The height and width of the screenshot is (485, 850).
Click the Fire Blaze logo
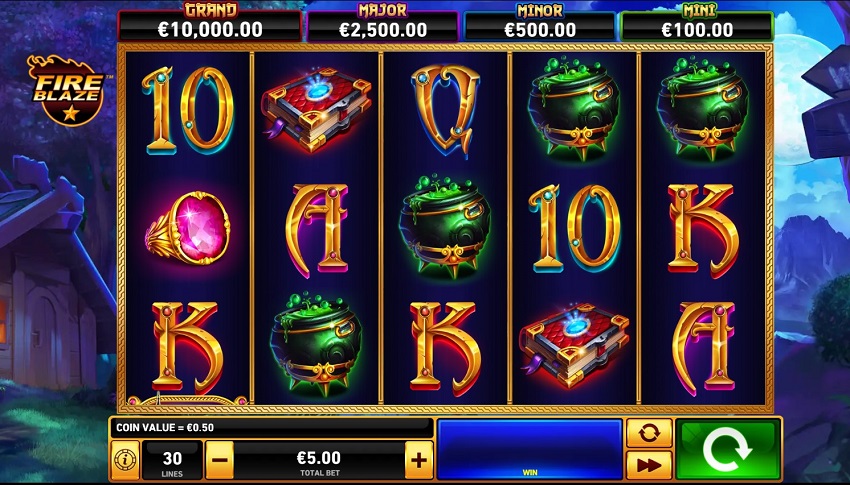[68, 89]
